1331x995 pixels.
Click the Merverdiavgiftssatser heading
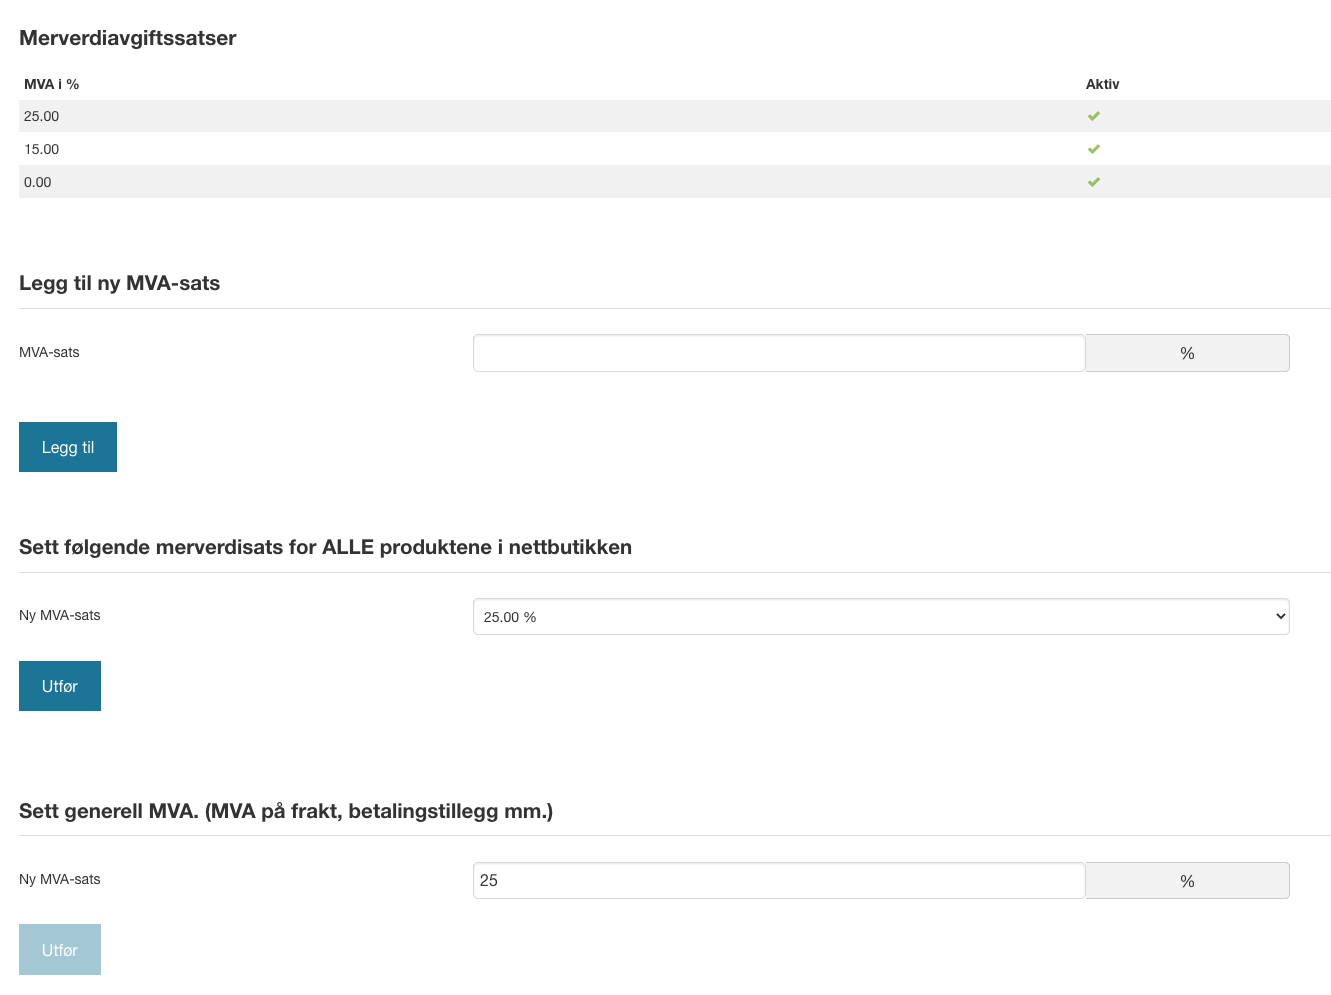(128, 38)
